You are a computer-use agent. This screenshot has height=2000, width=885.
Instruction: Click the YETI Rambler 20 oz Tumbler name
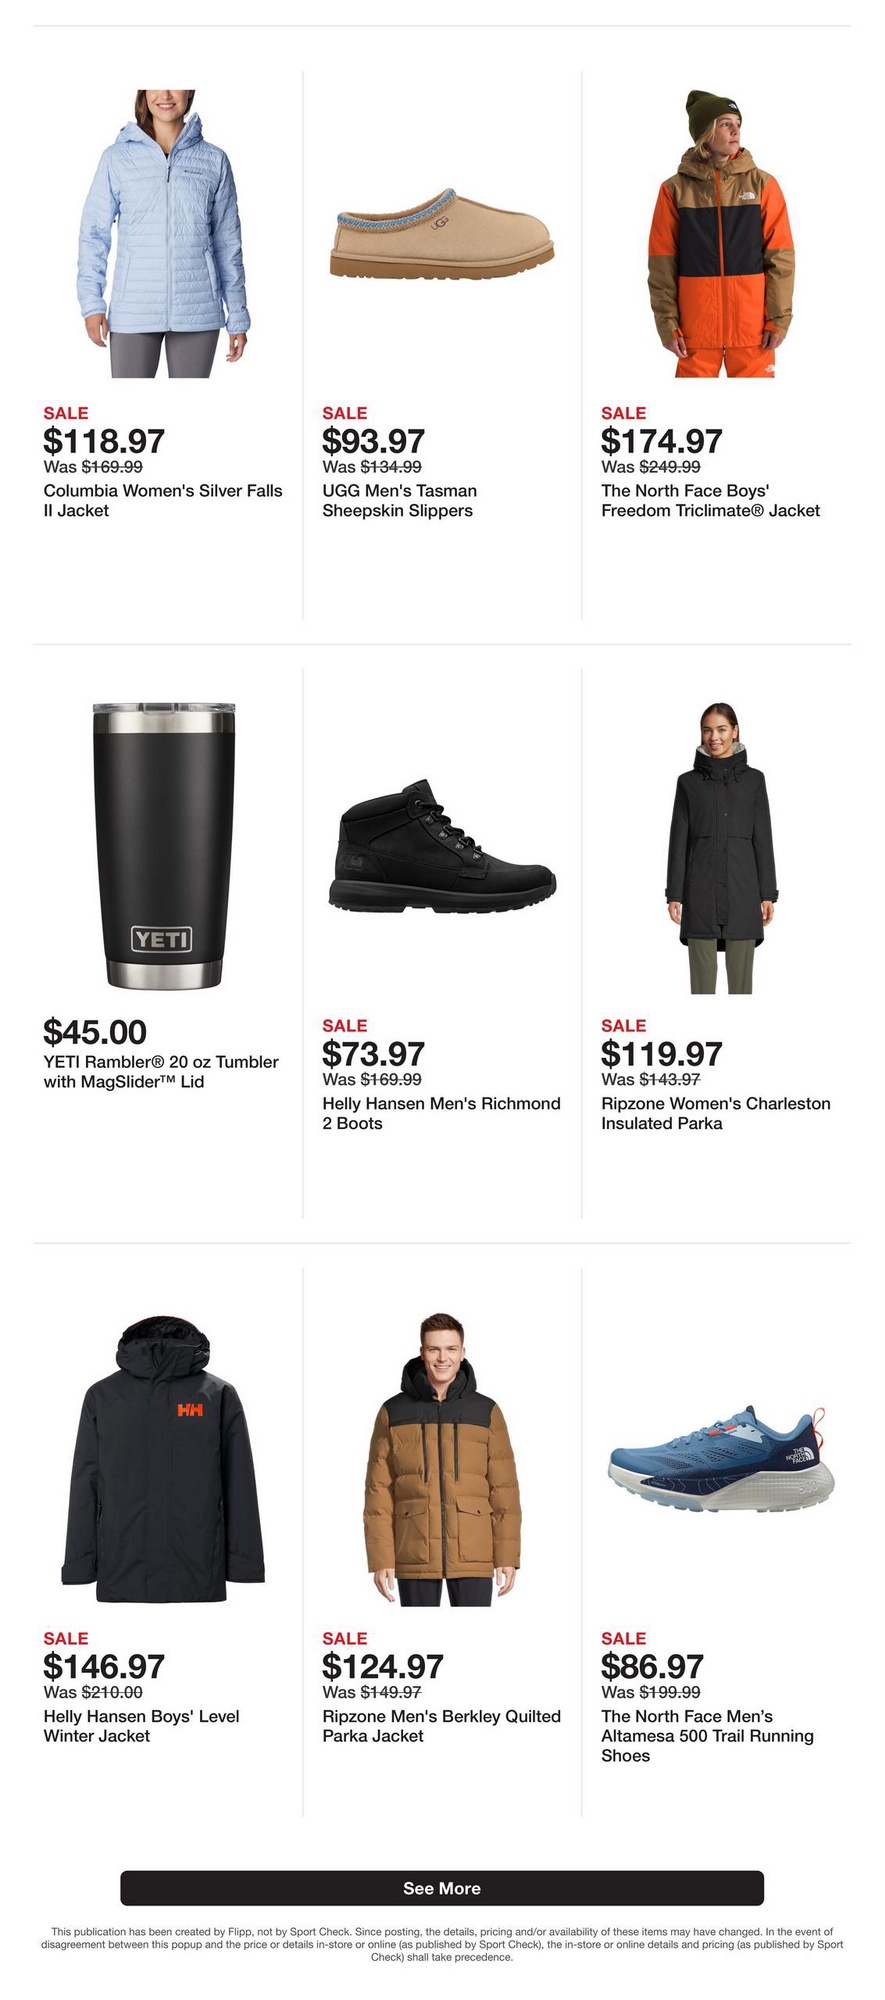pos(161,1072)
